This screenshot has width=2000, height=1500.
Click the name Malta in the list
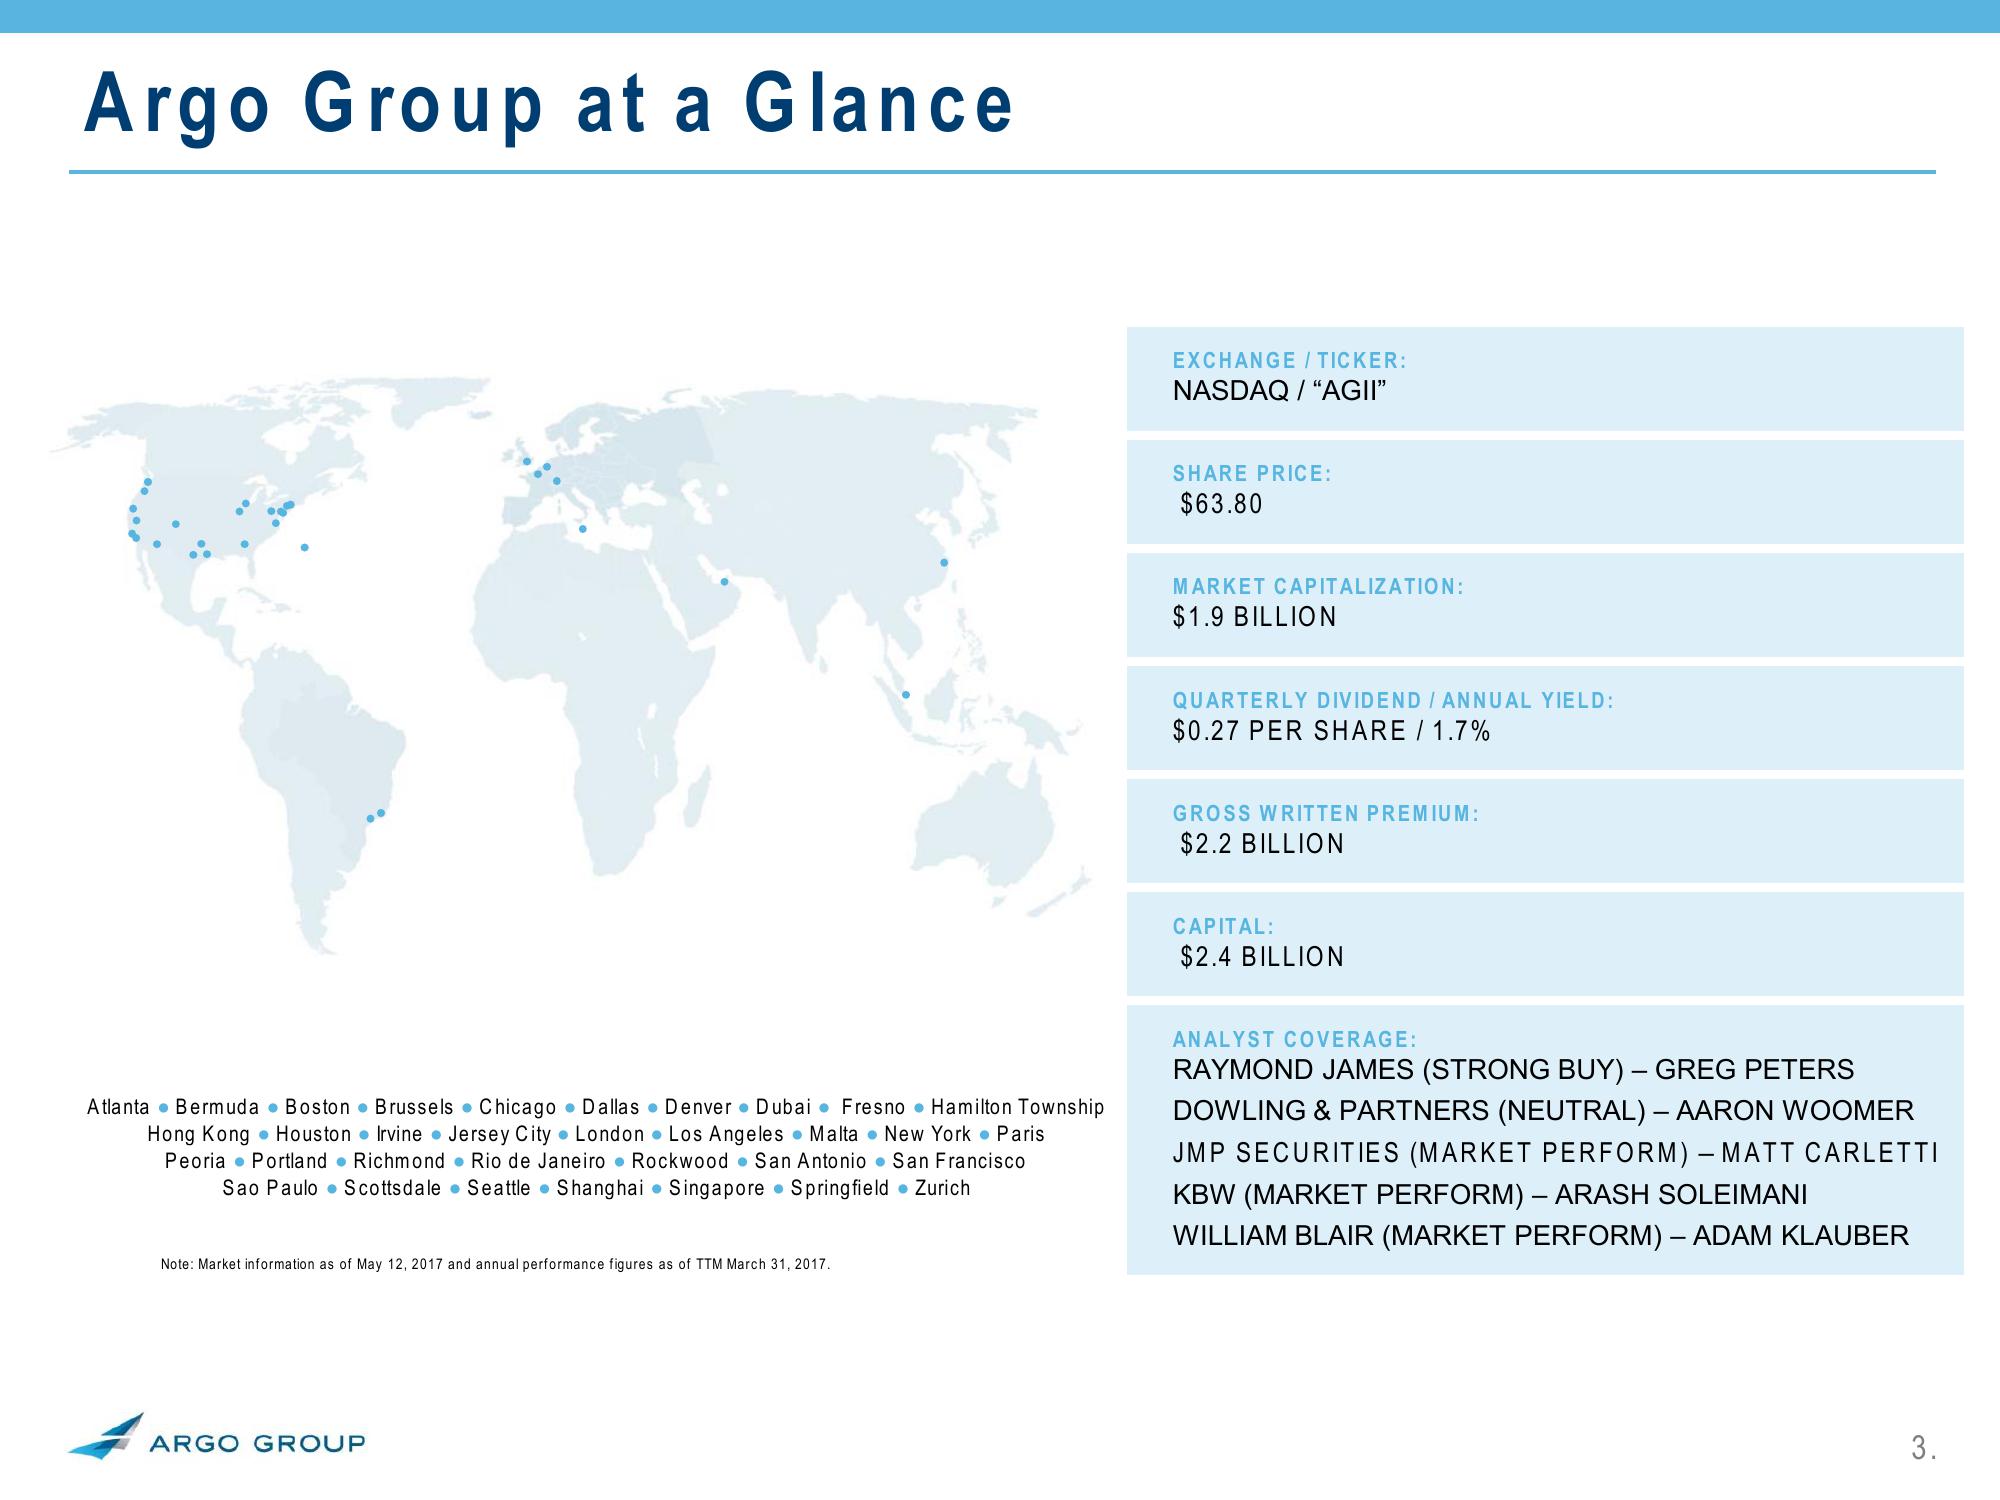pyautogui.click(x=833, y=1134)
